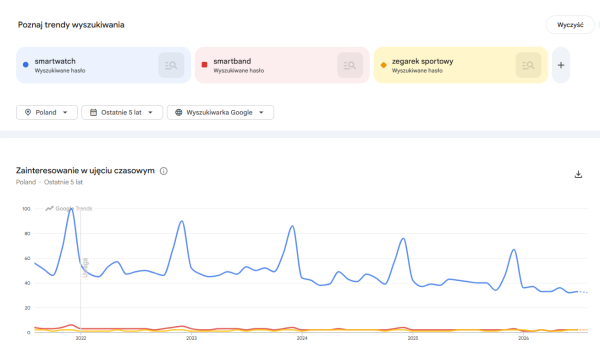Click the location pin icon beside Poland
The width and height of the screenshot is (600, 364).
click(x=28, y=113)
